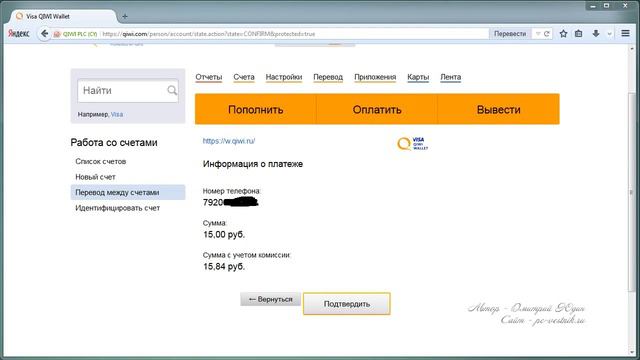Go back with Вернуться button
The height and width of the screenshot is (360, 640).
click(270, 299)
